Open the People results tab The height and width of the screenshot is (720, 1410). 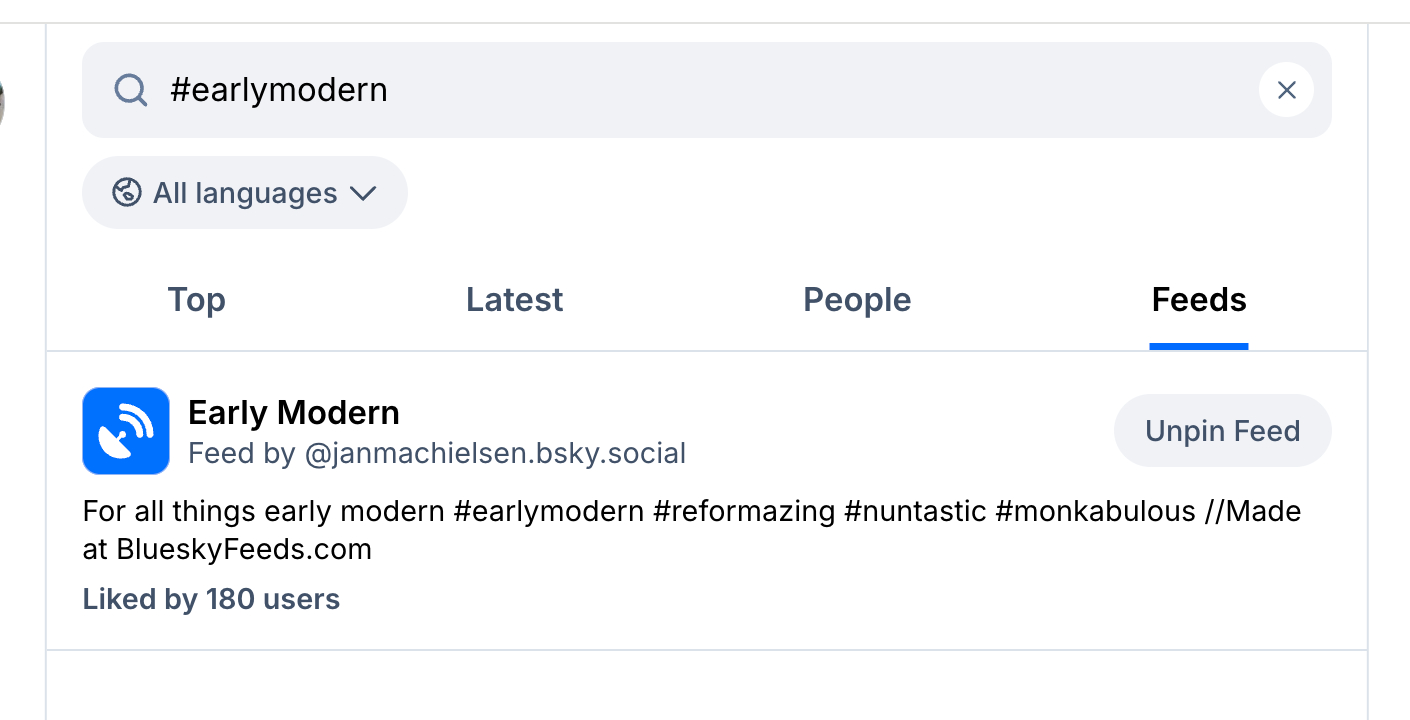coord(857,300)
